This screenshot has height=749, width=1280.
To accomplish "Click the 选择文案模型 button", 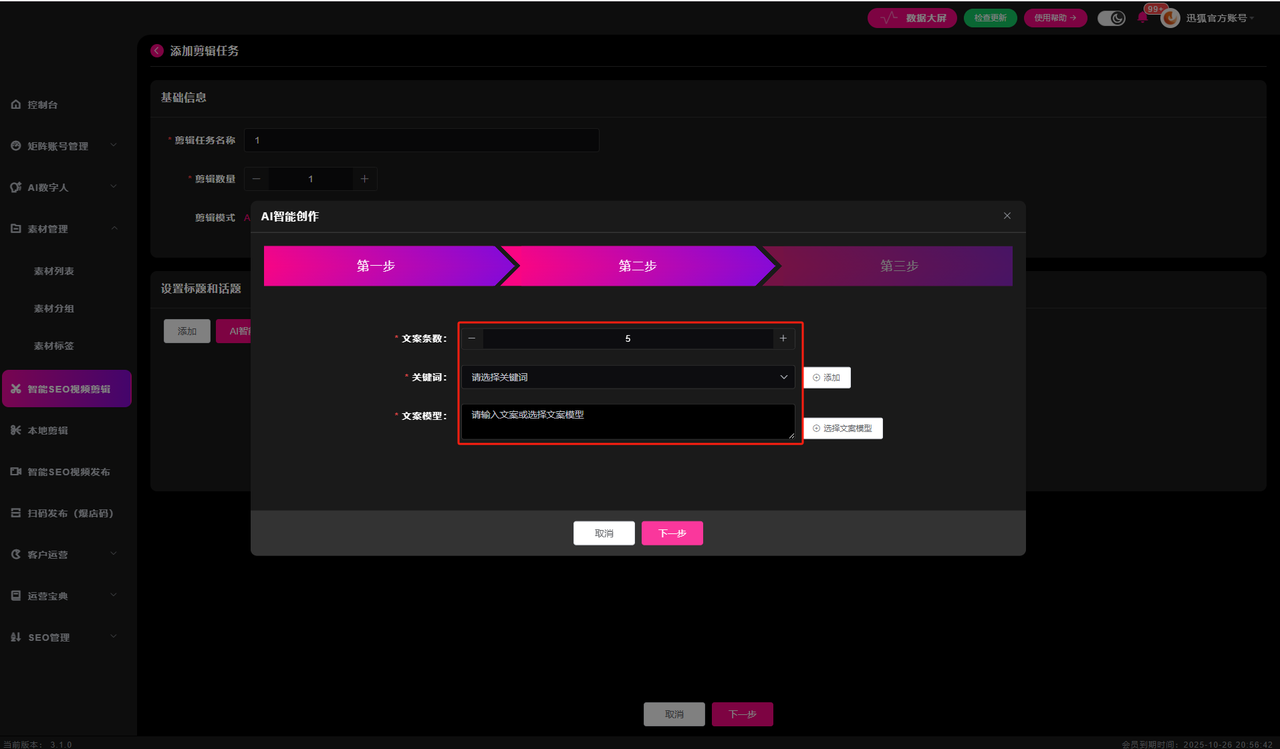I will click(x=842, y=428).
